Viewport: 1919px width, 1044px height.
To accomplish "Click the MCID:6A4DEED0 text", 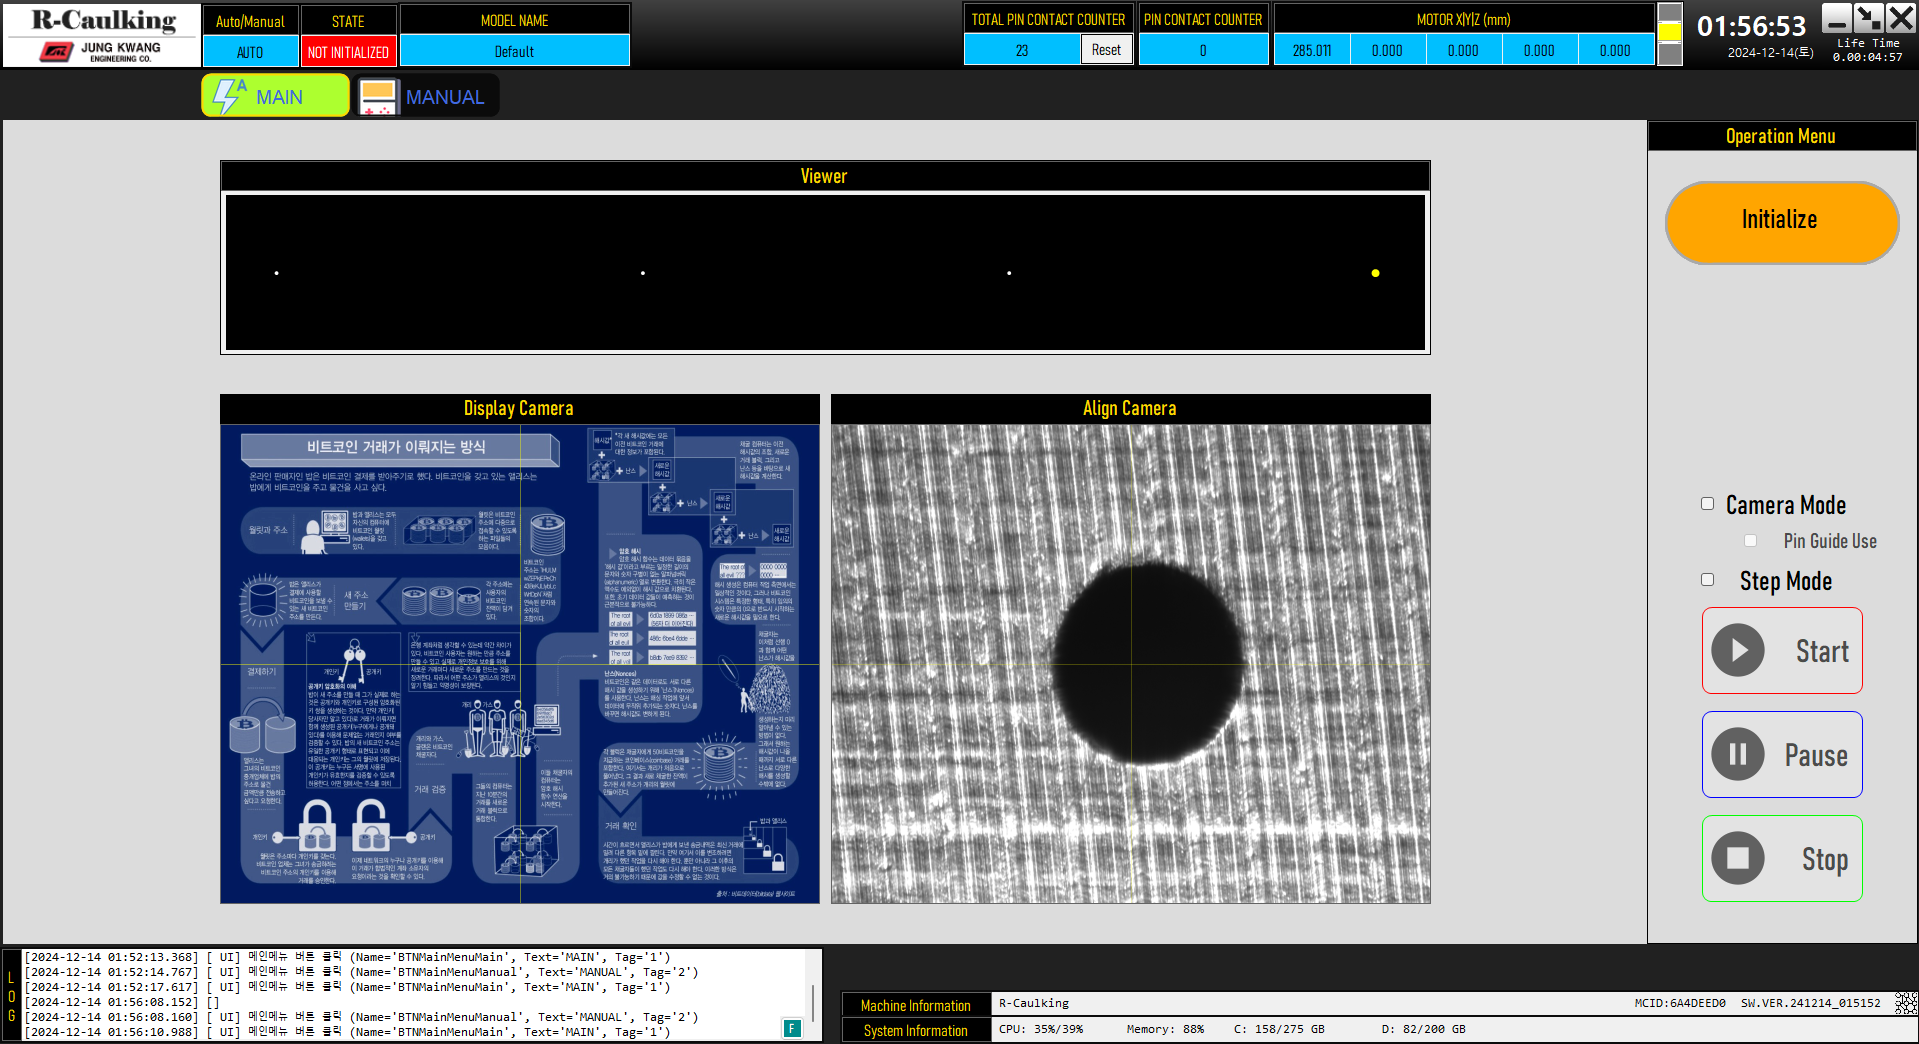I will click(x=1680, y=1003).
